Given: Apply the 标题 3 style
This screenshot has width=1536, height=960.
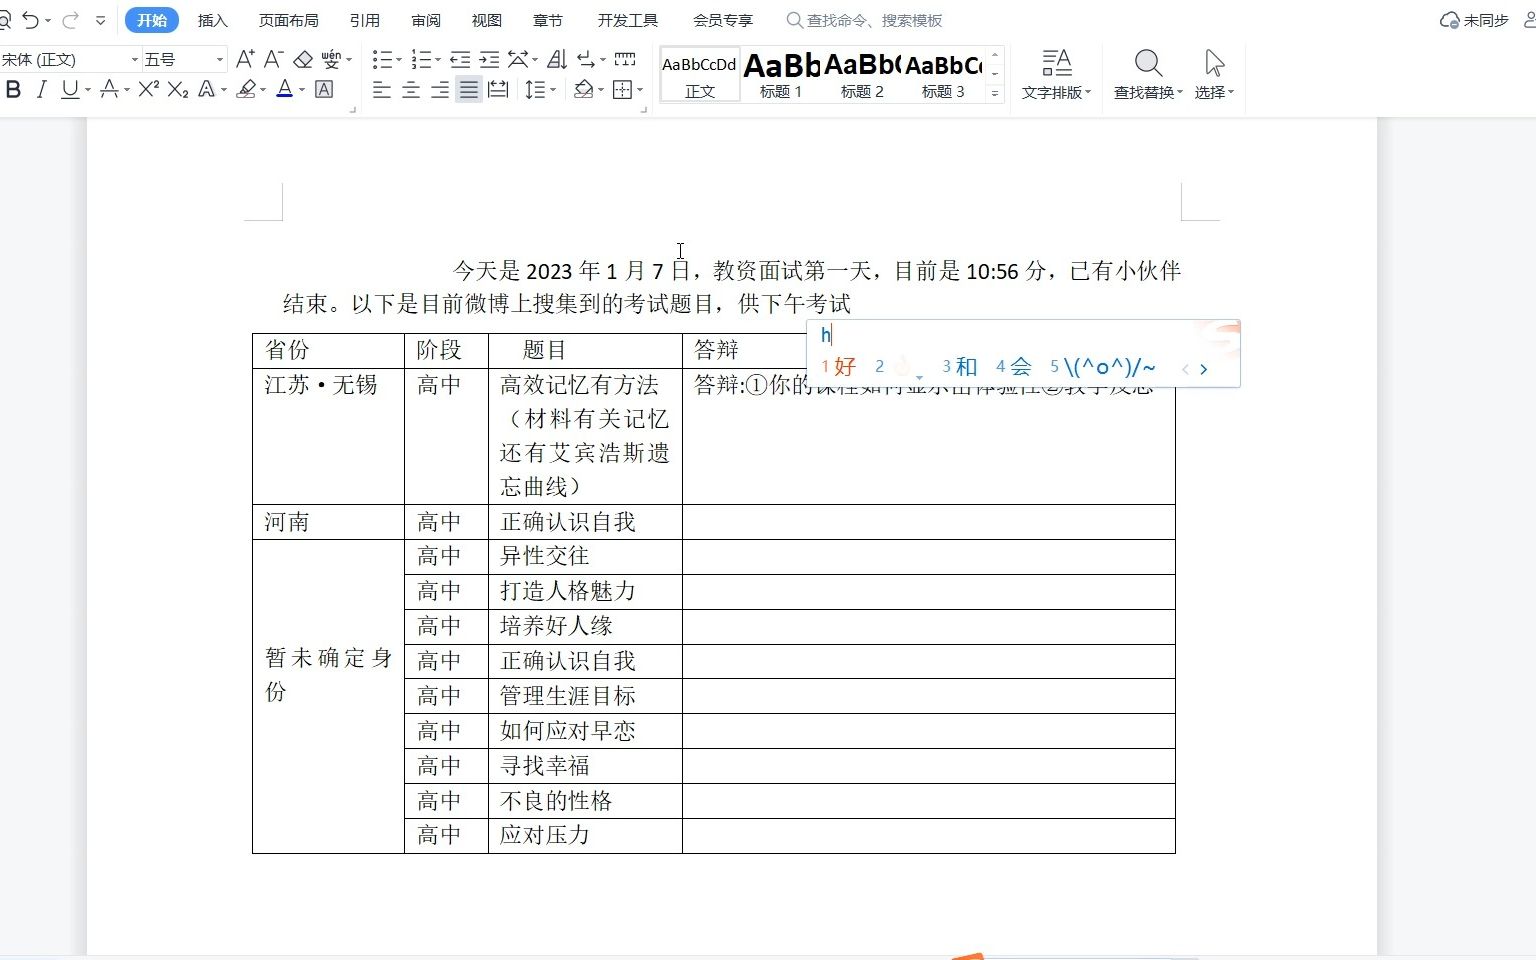Looking at the screenshot, I should (x=943, y=74).
